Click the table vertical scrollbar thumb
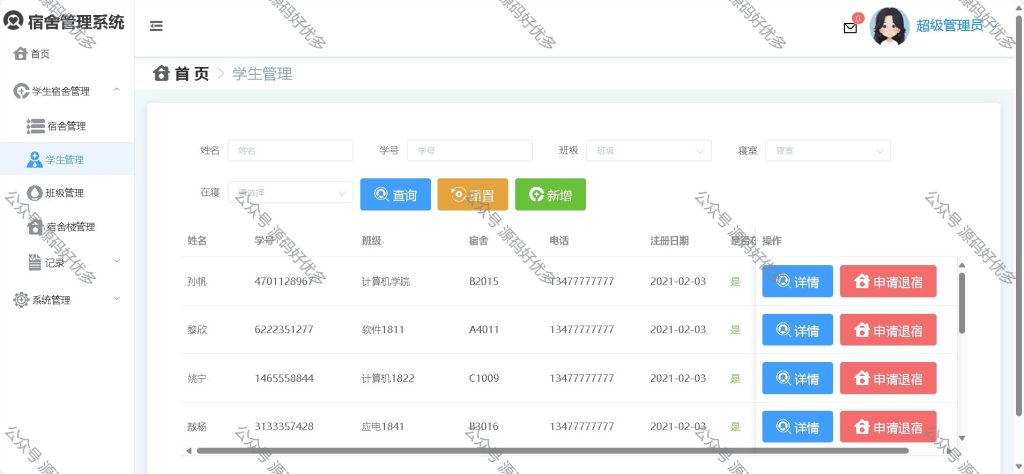This screenshot has width=1024, height=474. (962, 303)
